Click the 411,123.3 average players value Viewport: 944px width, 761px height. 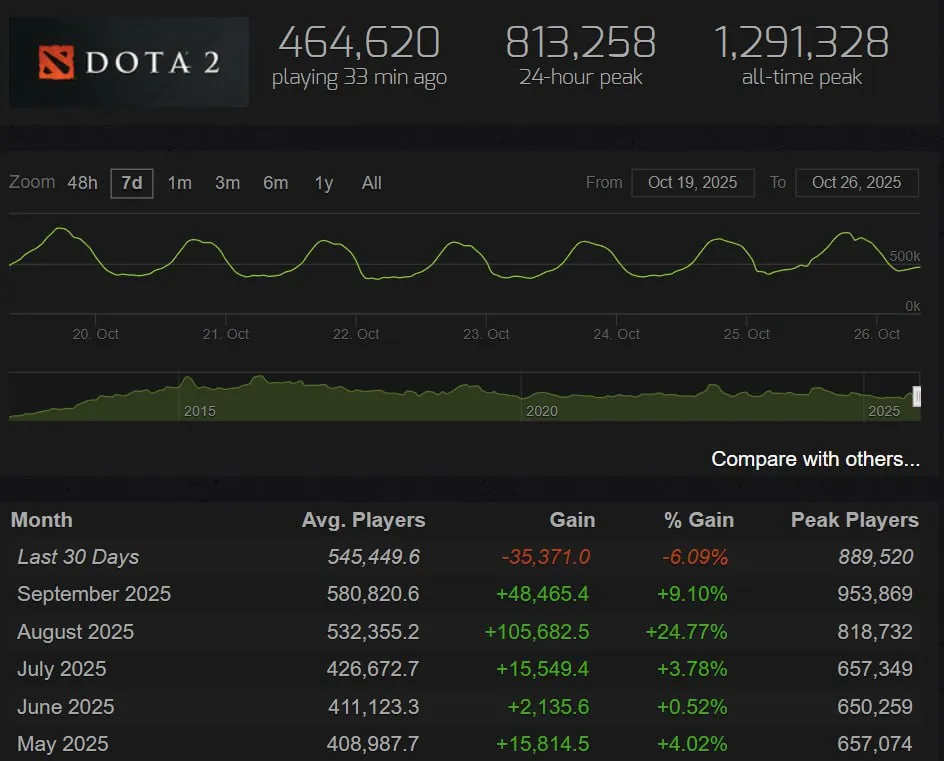click(373, 706)
